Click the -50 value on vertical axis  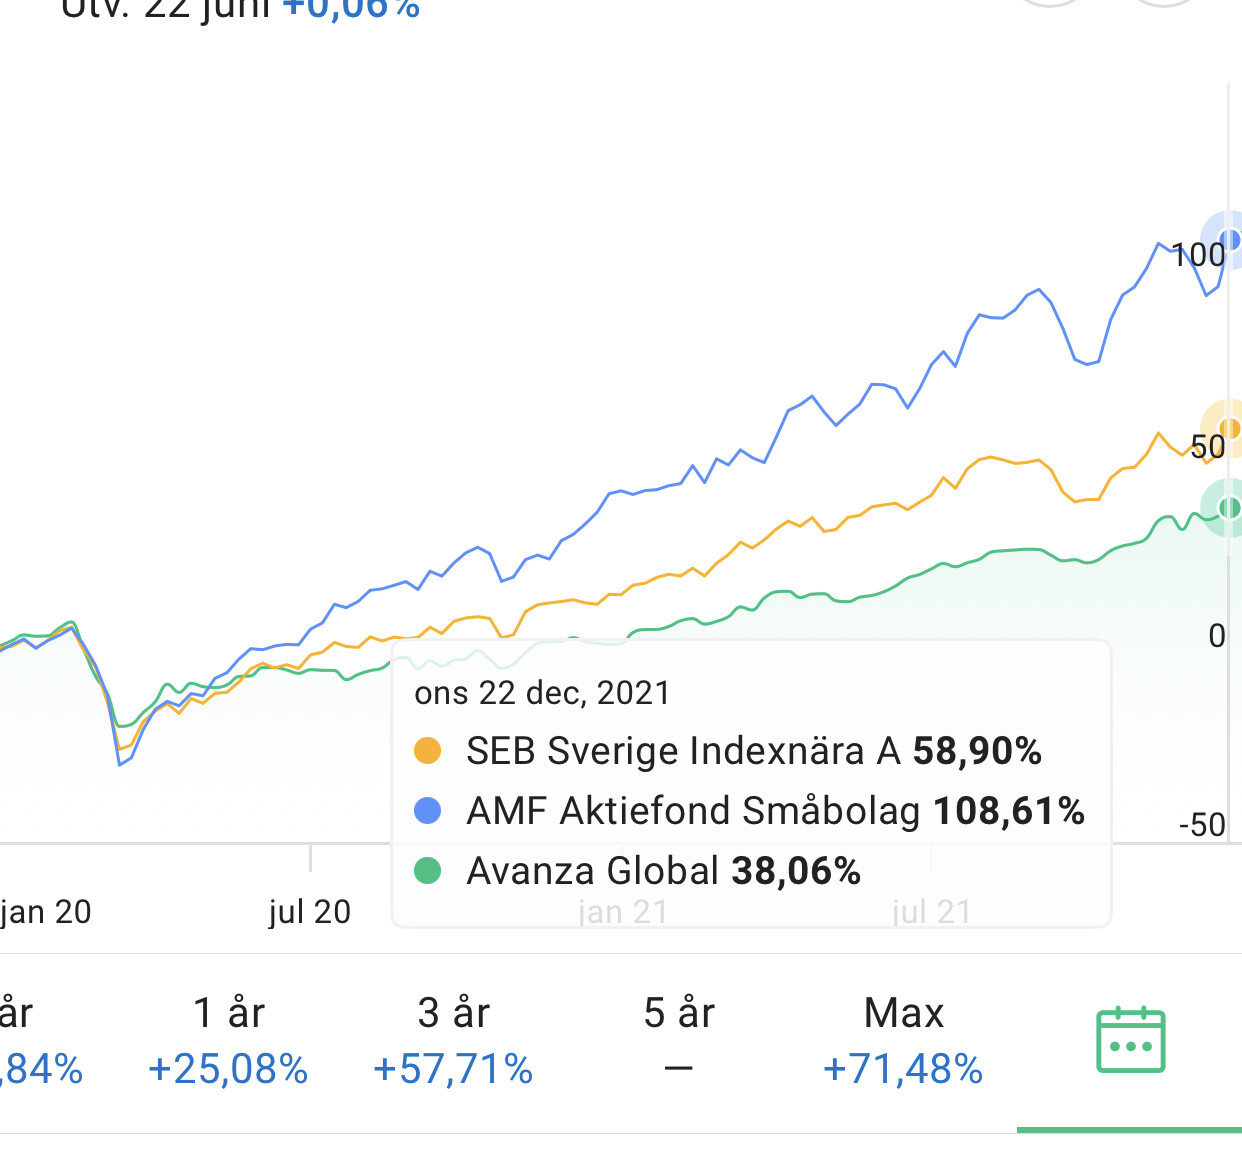coord(1202,825)
